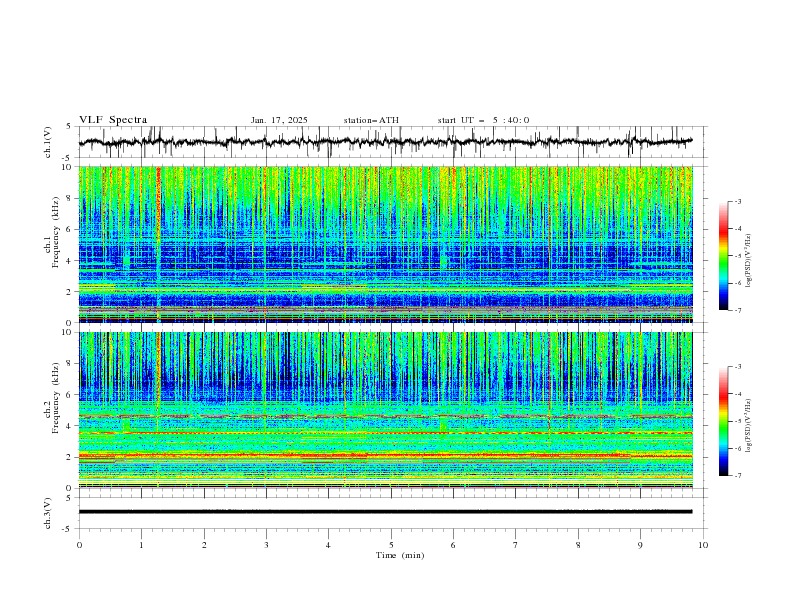Screen dimensions: 792x612
Task: Click the ch.1 spectrogram color scale bar
Action: (x=724, y=256)
